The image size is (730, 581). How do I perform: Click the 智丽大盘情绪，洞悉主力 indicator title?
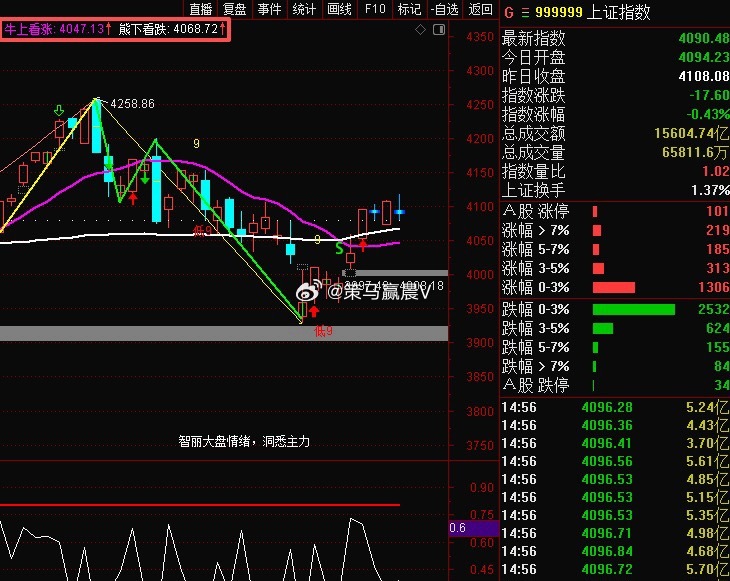(244, 441)
